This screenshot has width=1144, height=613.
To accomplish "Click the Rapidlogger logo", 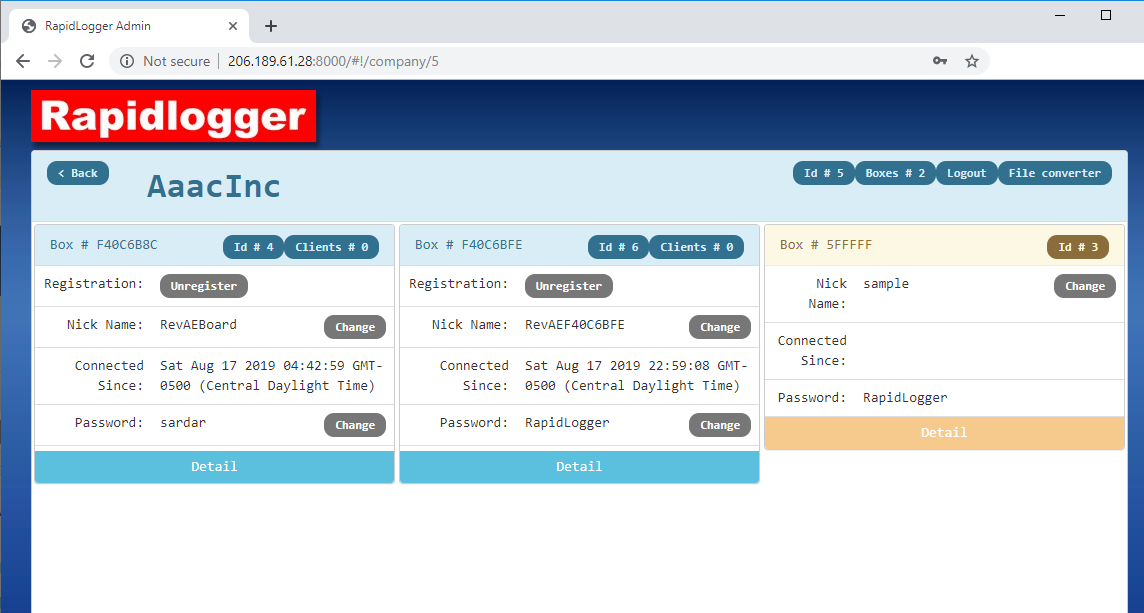I will click(x=173, y=117).
